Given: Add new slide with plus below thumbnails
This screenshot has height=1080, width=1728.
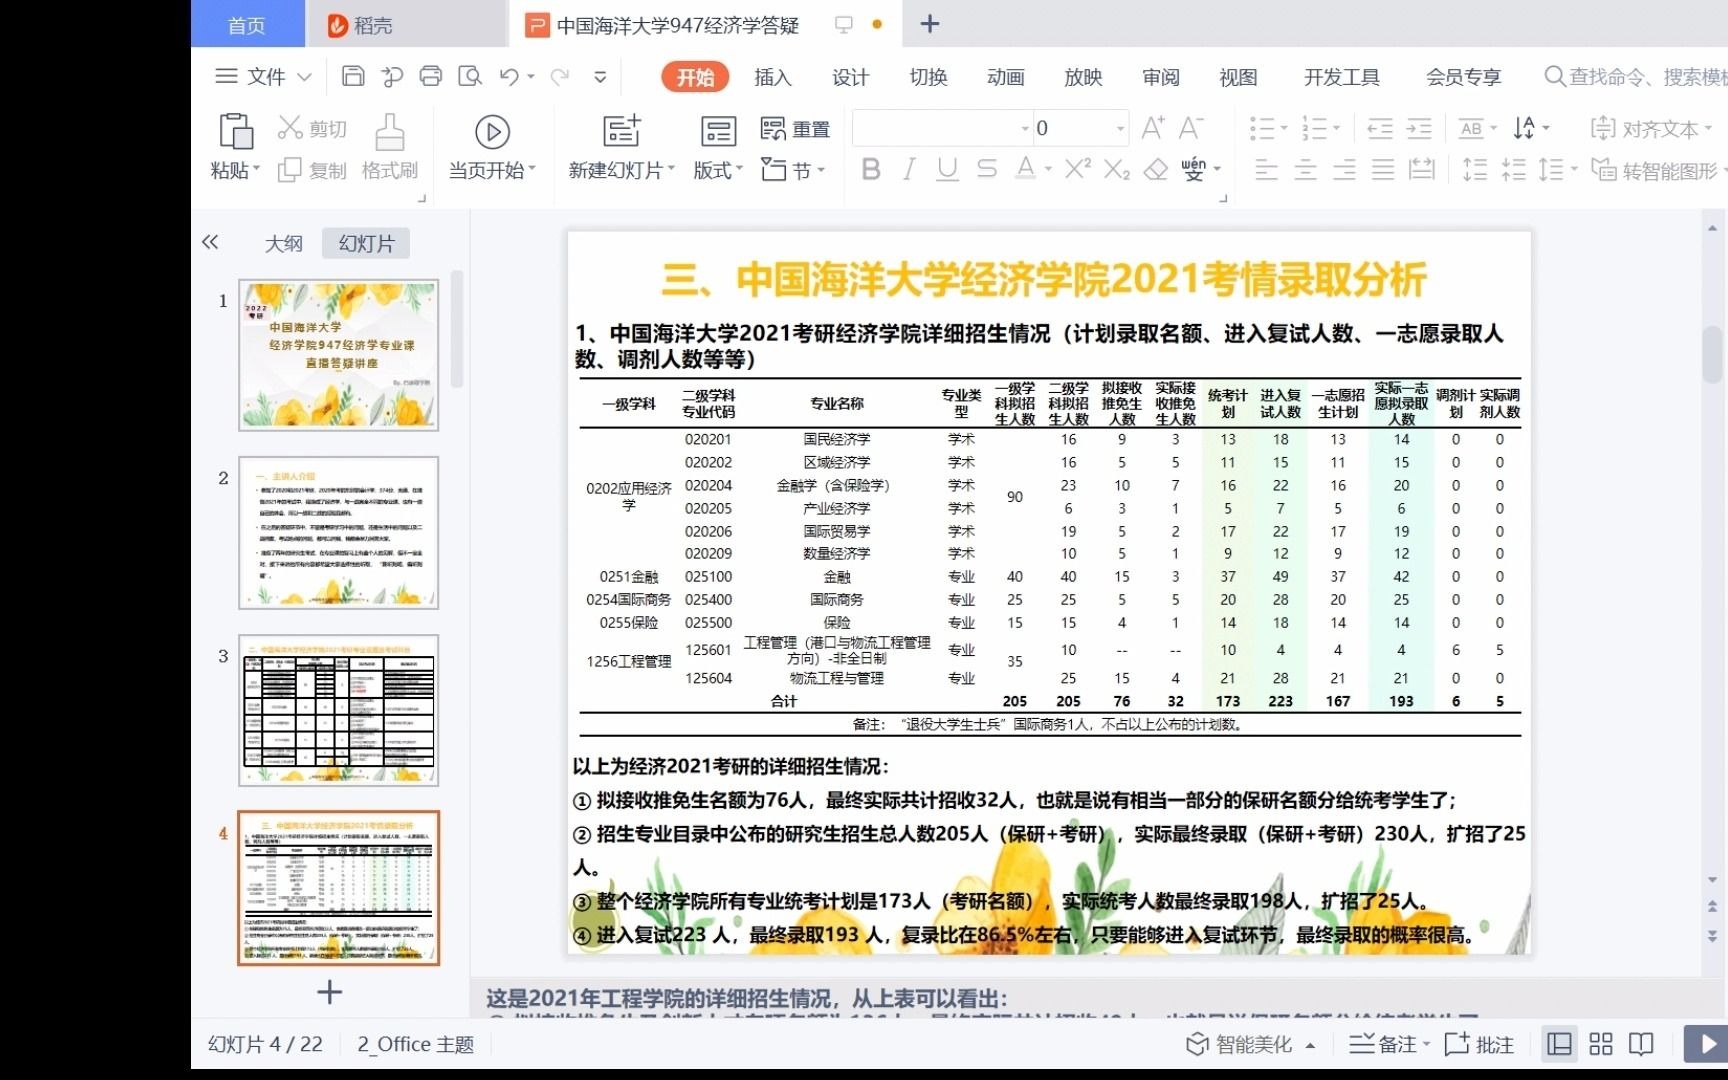Looking at the screenshot, I should (x=329, y=992).
